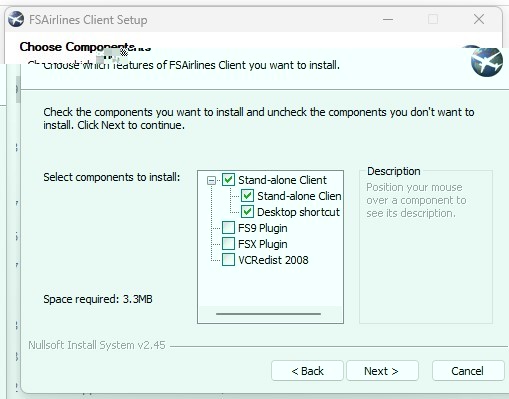
Task: Click the 'Choose Components' heading
Action: (85, 47)
